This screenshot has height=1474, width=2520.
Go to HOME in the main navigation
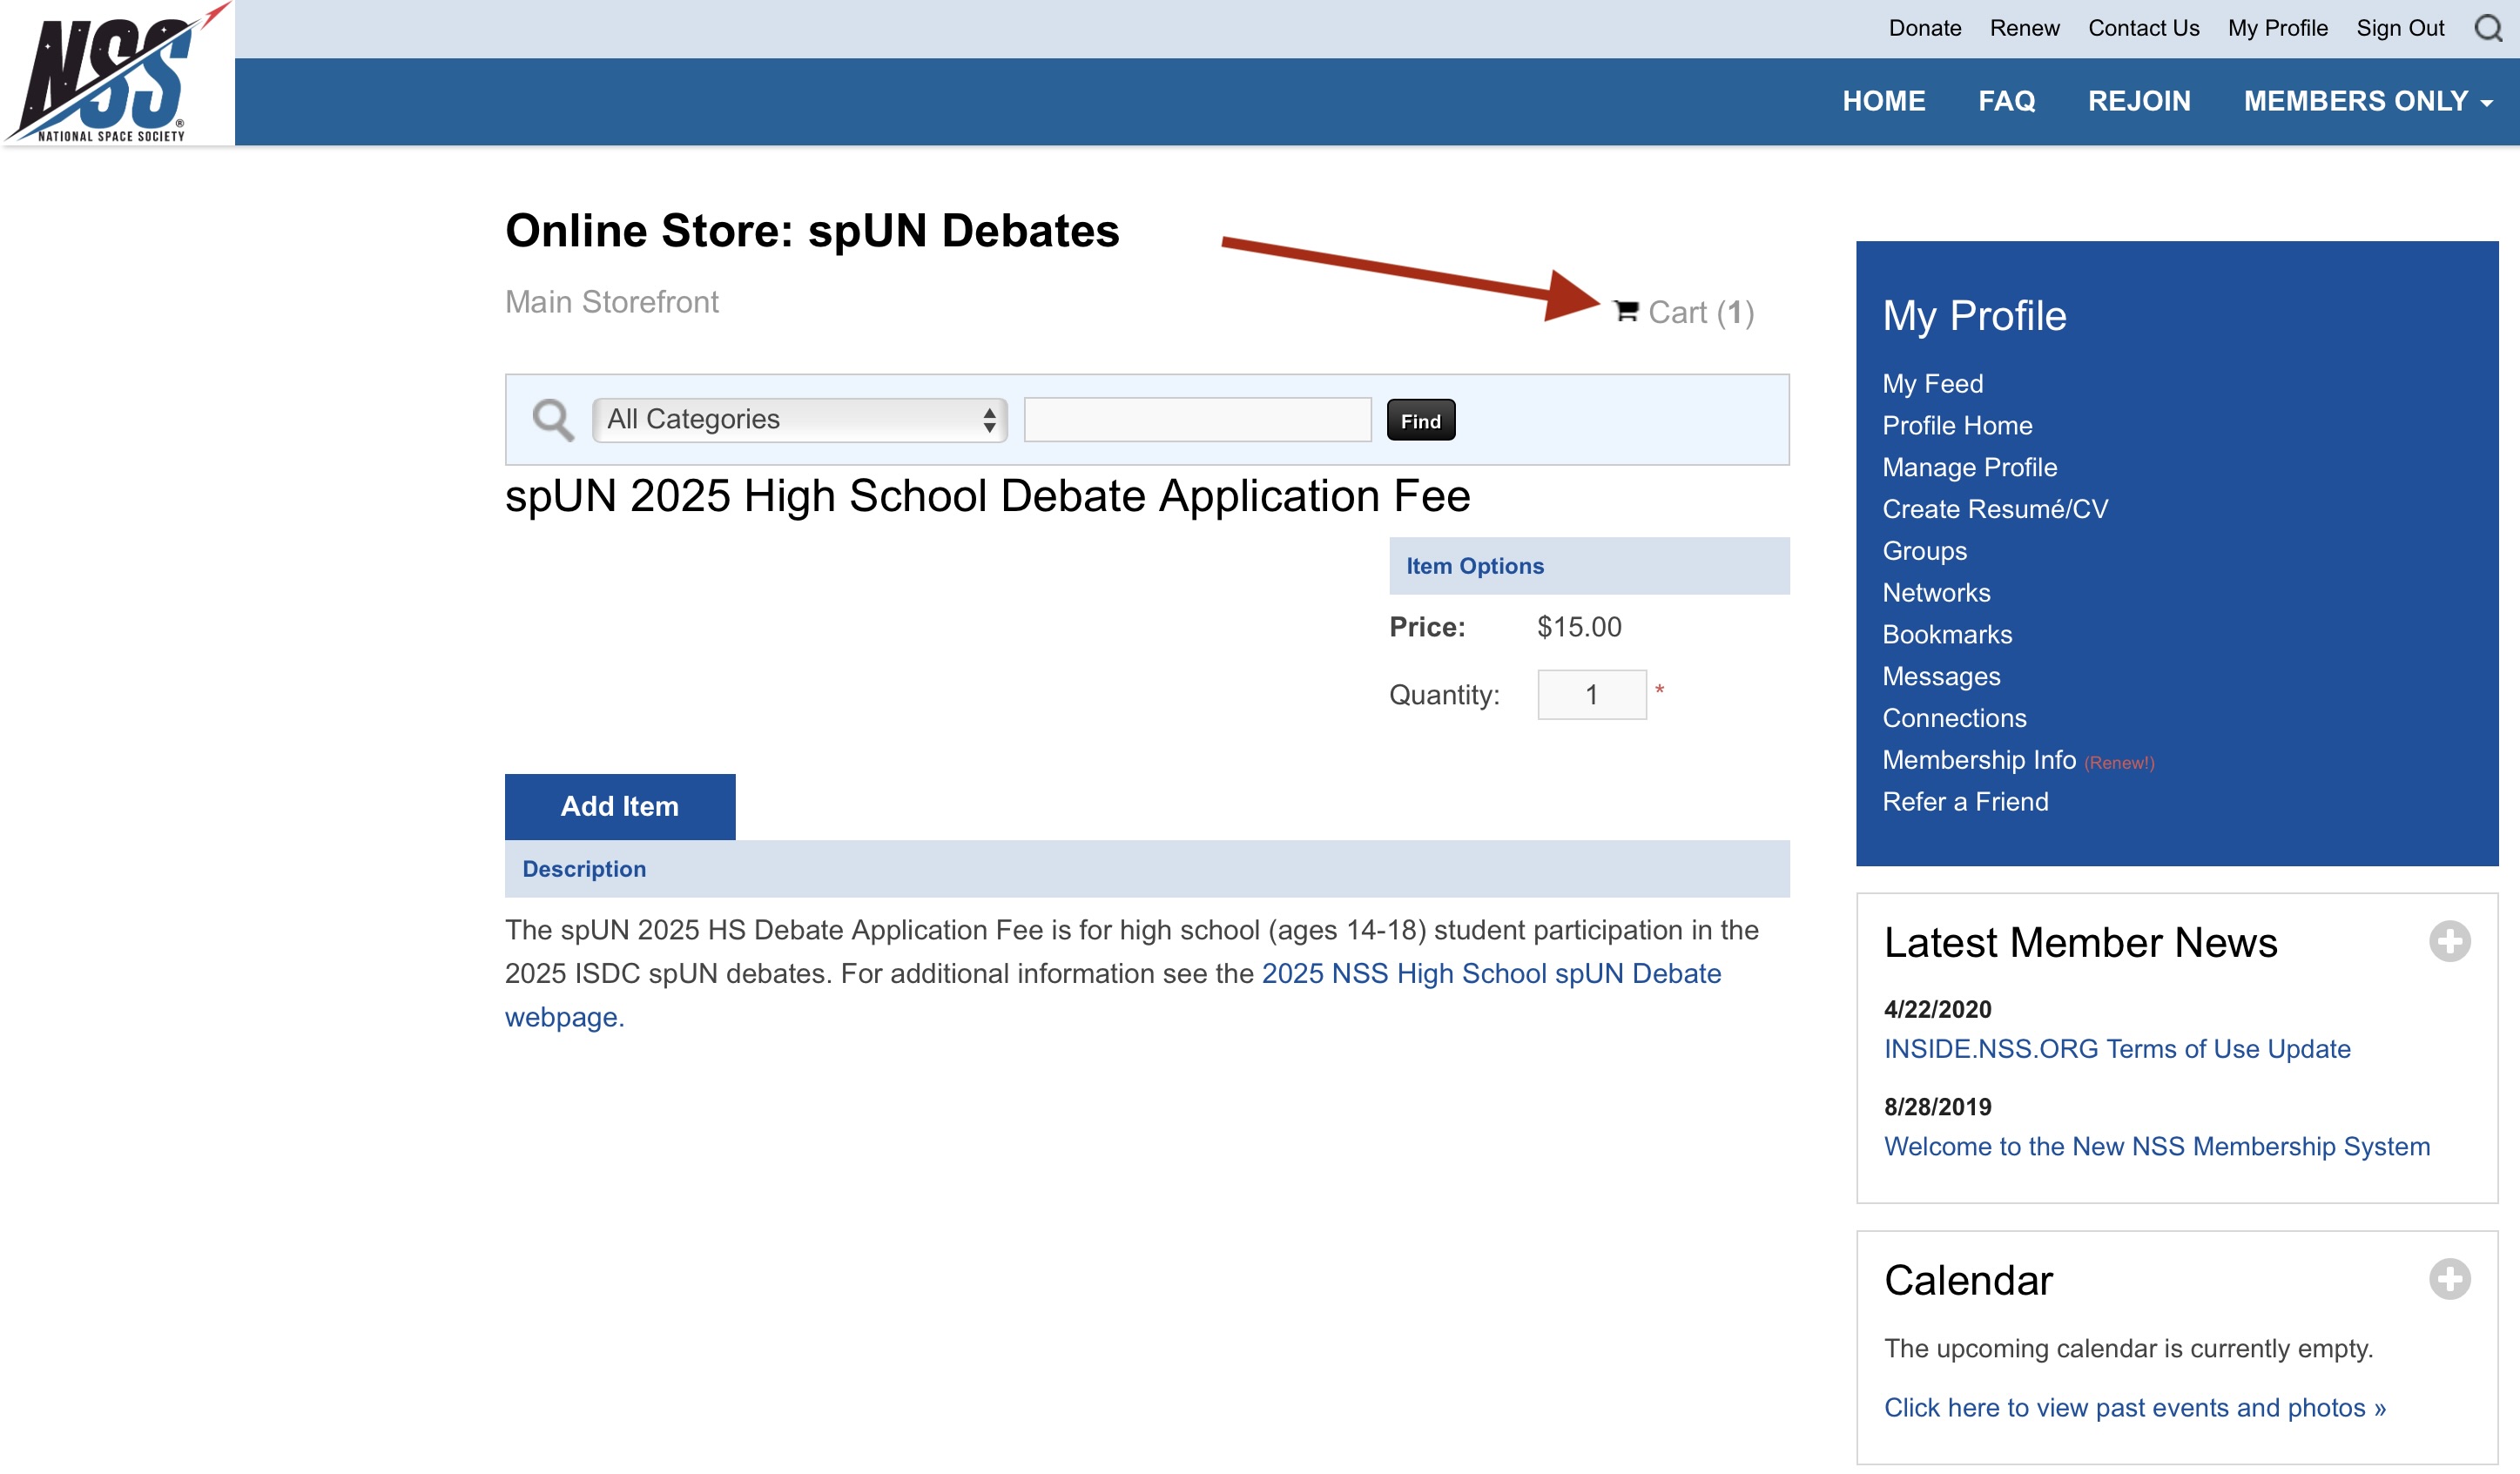click(1884, 101)
